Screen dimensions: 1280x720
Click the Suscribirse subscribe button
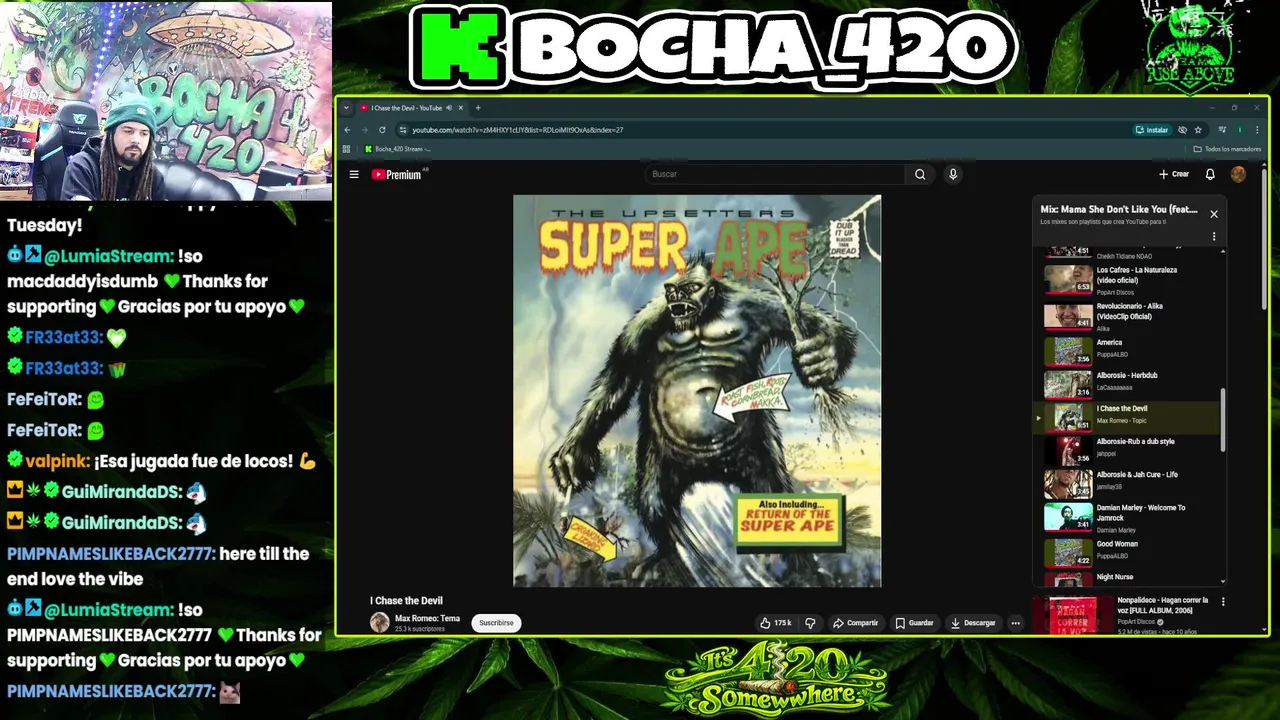click(x=496, y=623)
